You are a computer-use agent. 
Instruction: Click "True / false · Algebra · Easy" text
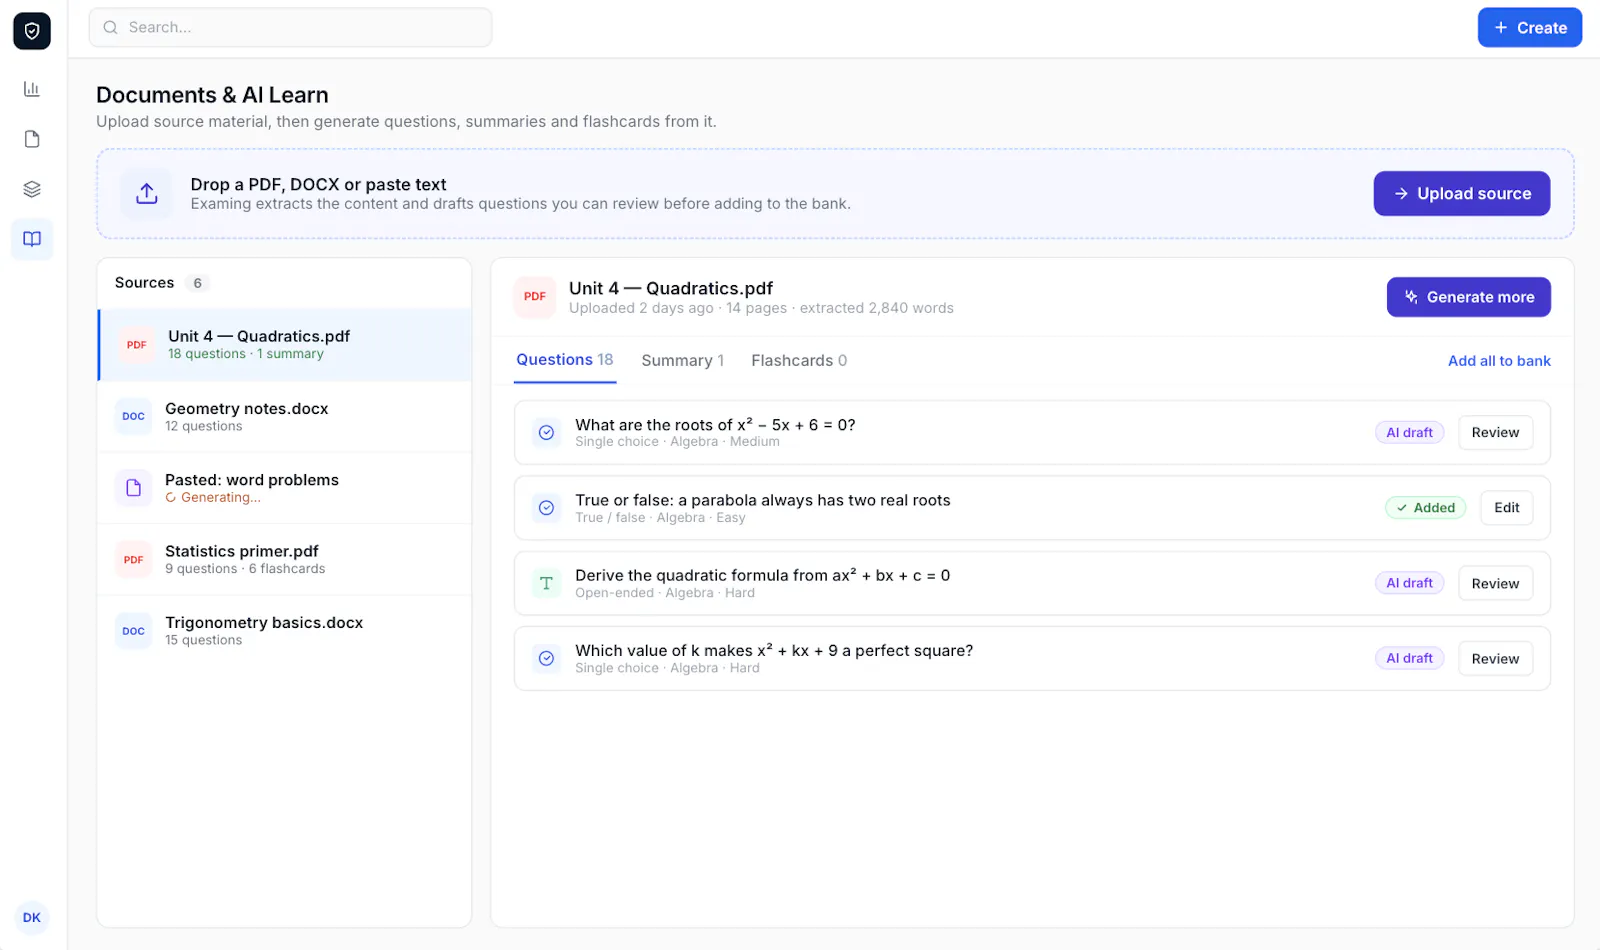tap(660, 518)
